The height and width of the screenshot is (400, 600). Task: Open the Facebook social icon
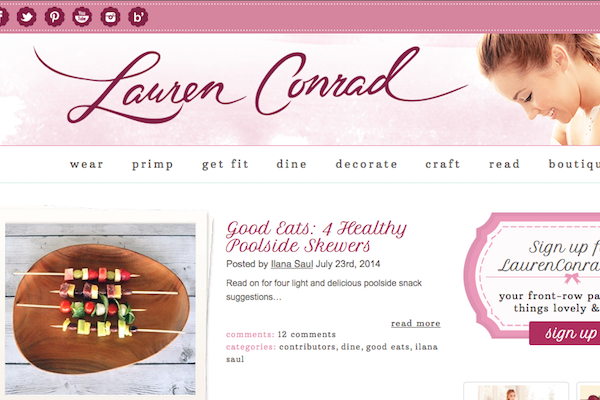pos(3,17)
